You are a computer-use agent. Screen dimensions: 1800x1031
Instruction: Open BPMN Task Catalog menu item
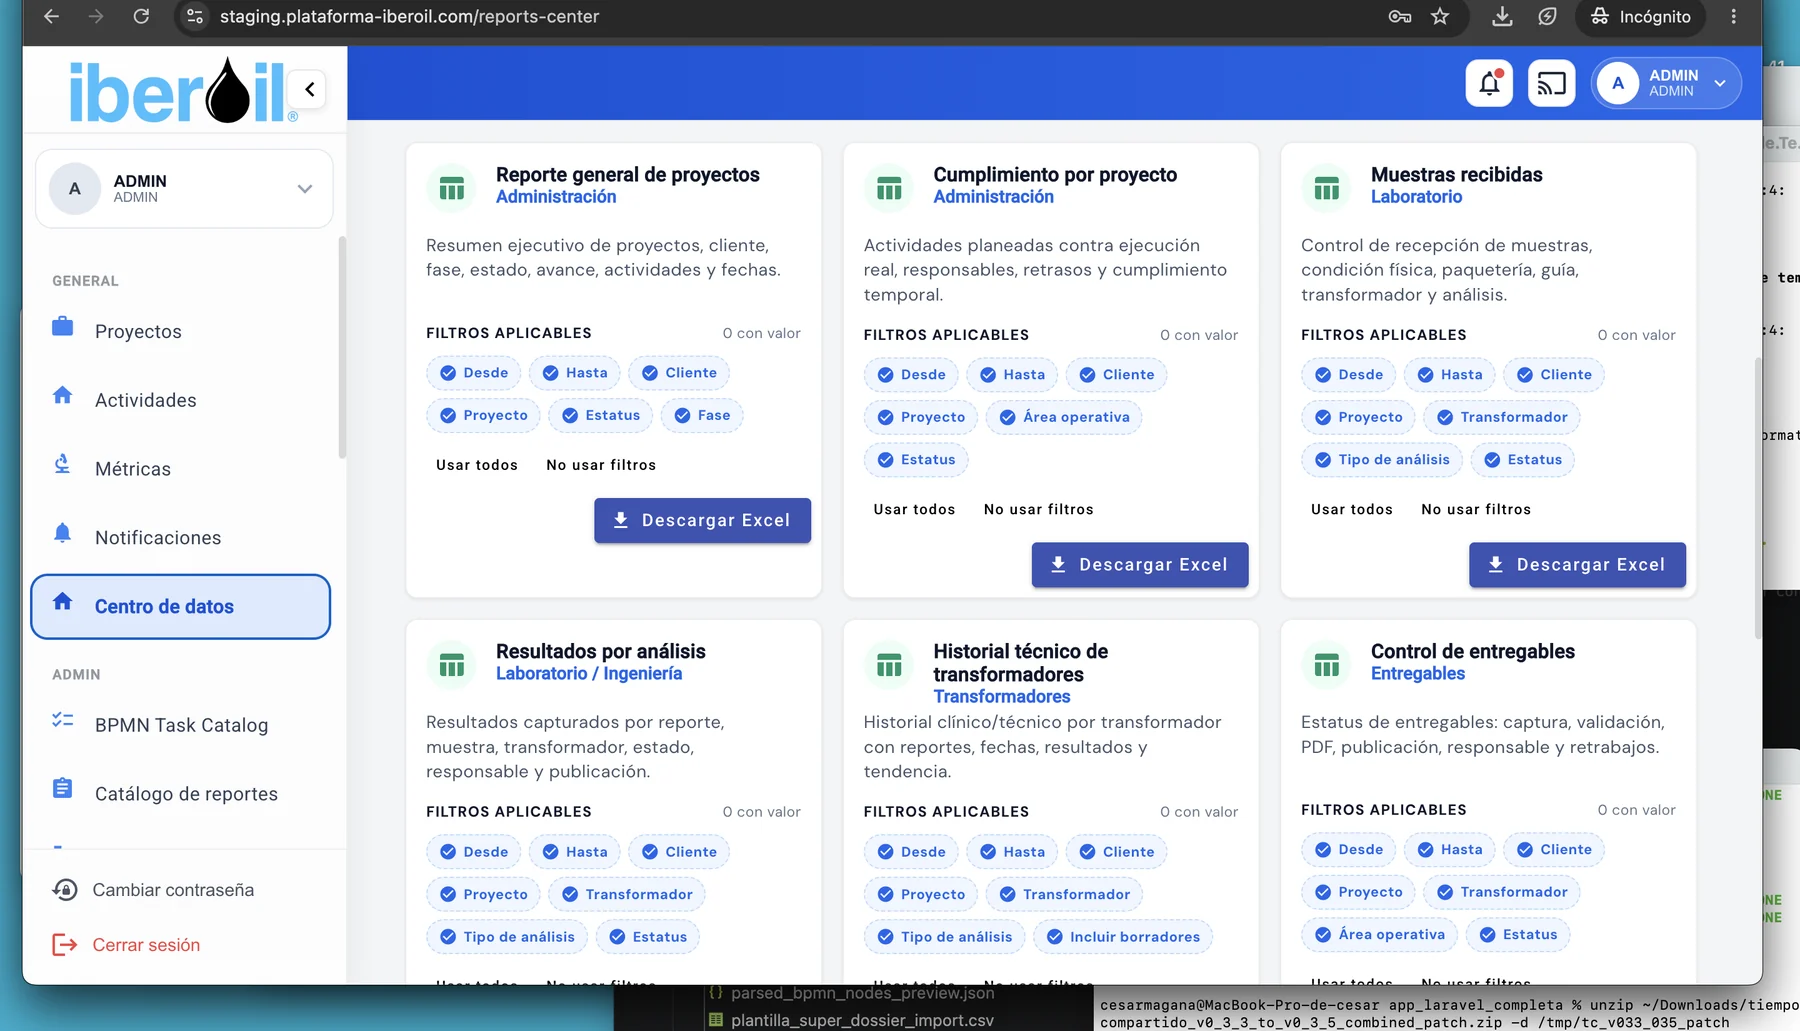click(x=181, y=725)
